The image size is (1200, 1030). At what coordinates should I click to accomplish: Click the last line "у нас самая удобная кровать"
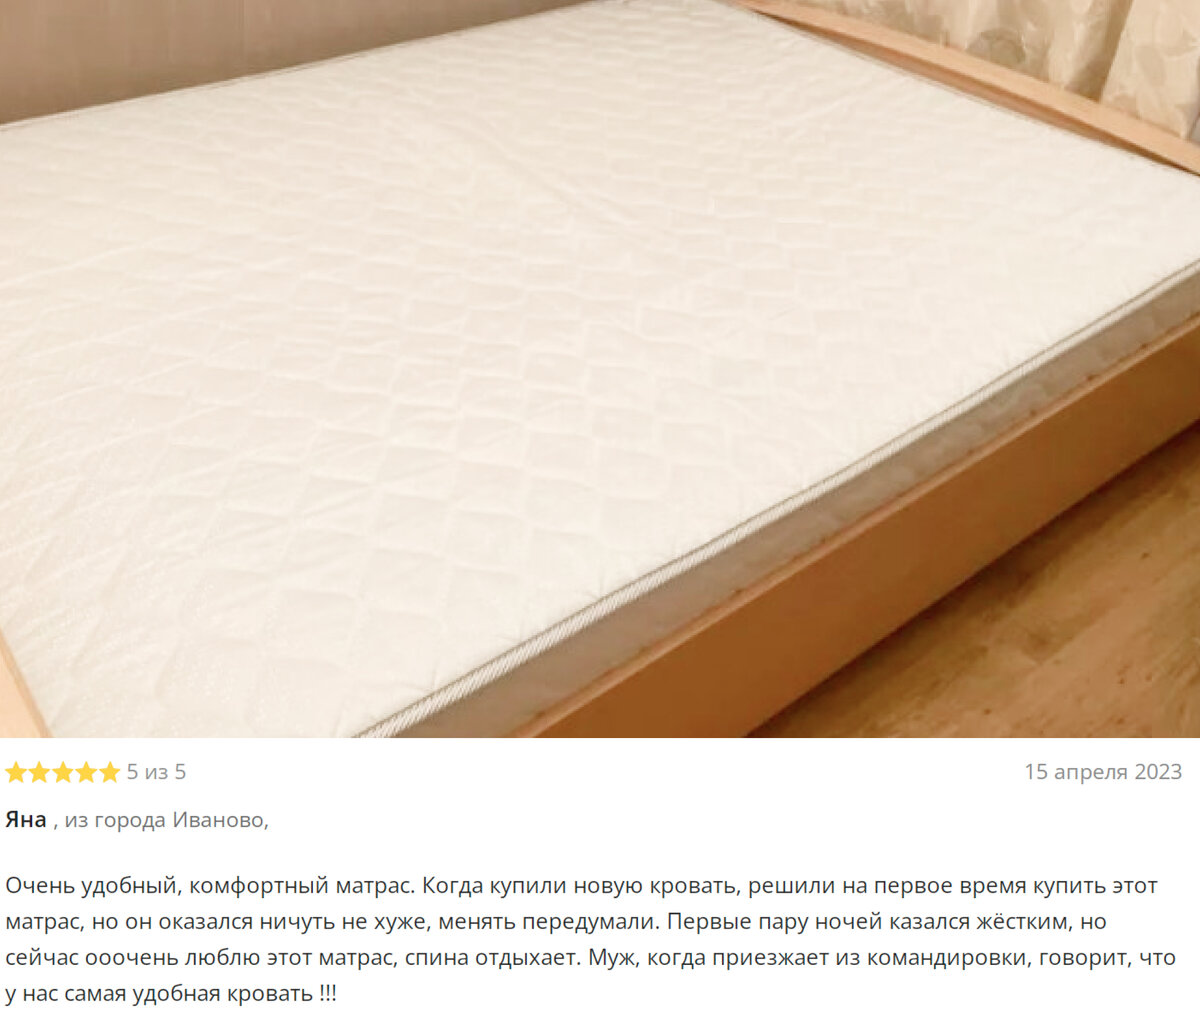point(171,994)
